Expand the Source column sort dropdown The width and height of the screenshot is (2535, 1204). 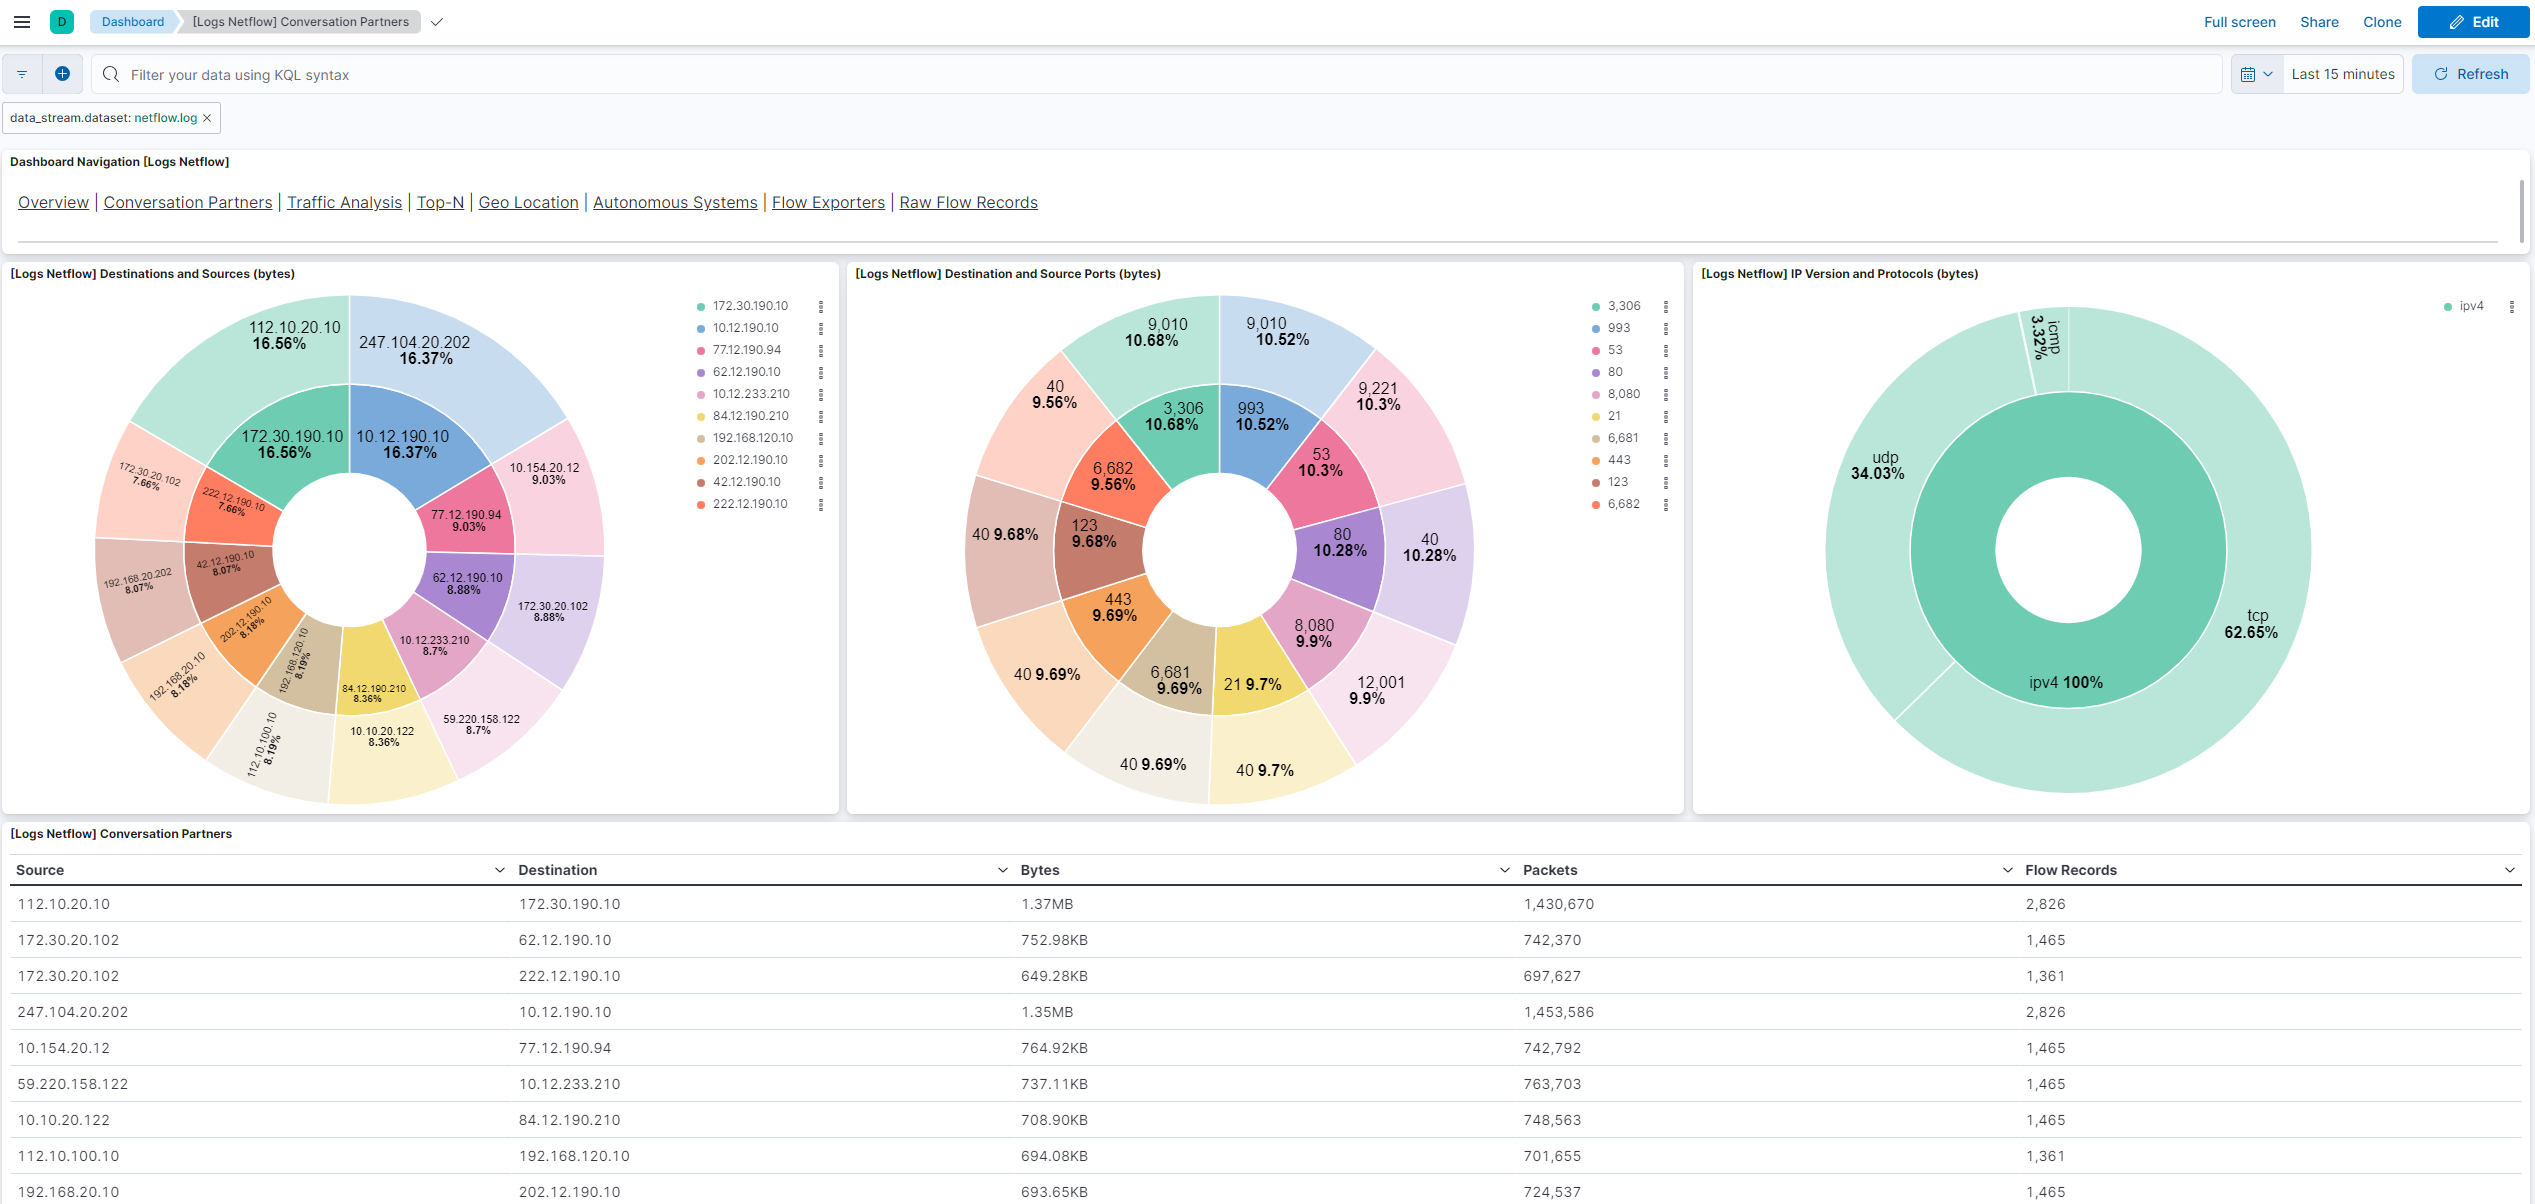498,869
